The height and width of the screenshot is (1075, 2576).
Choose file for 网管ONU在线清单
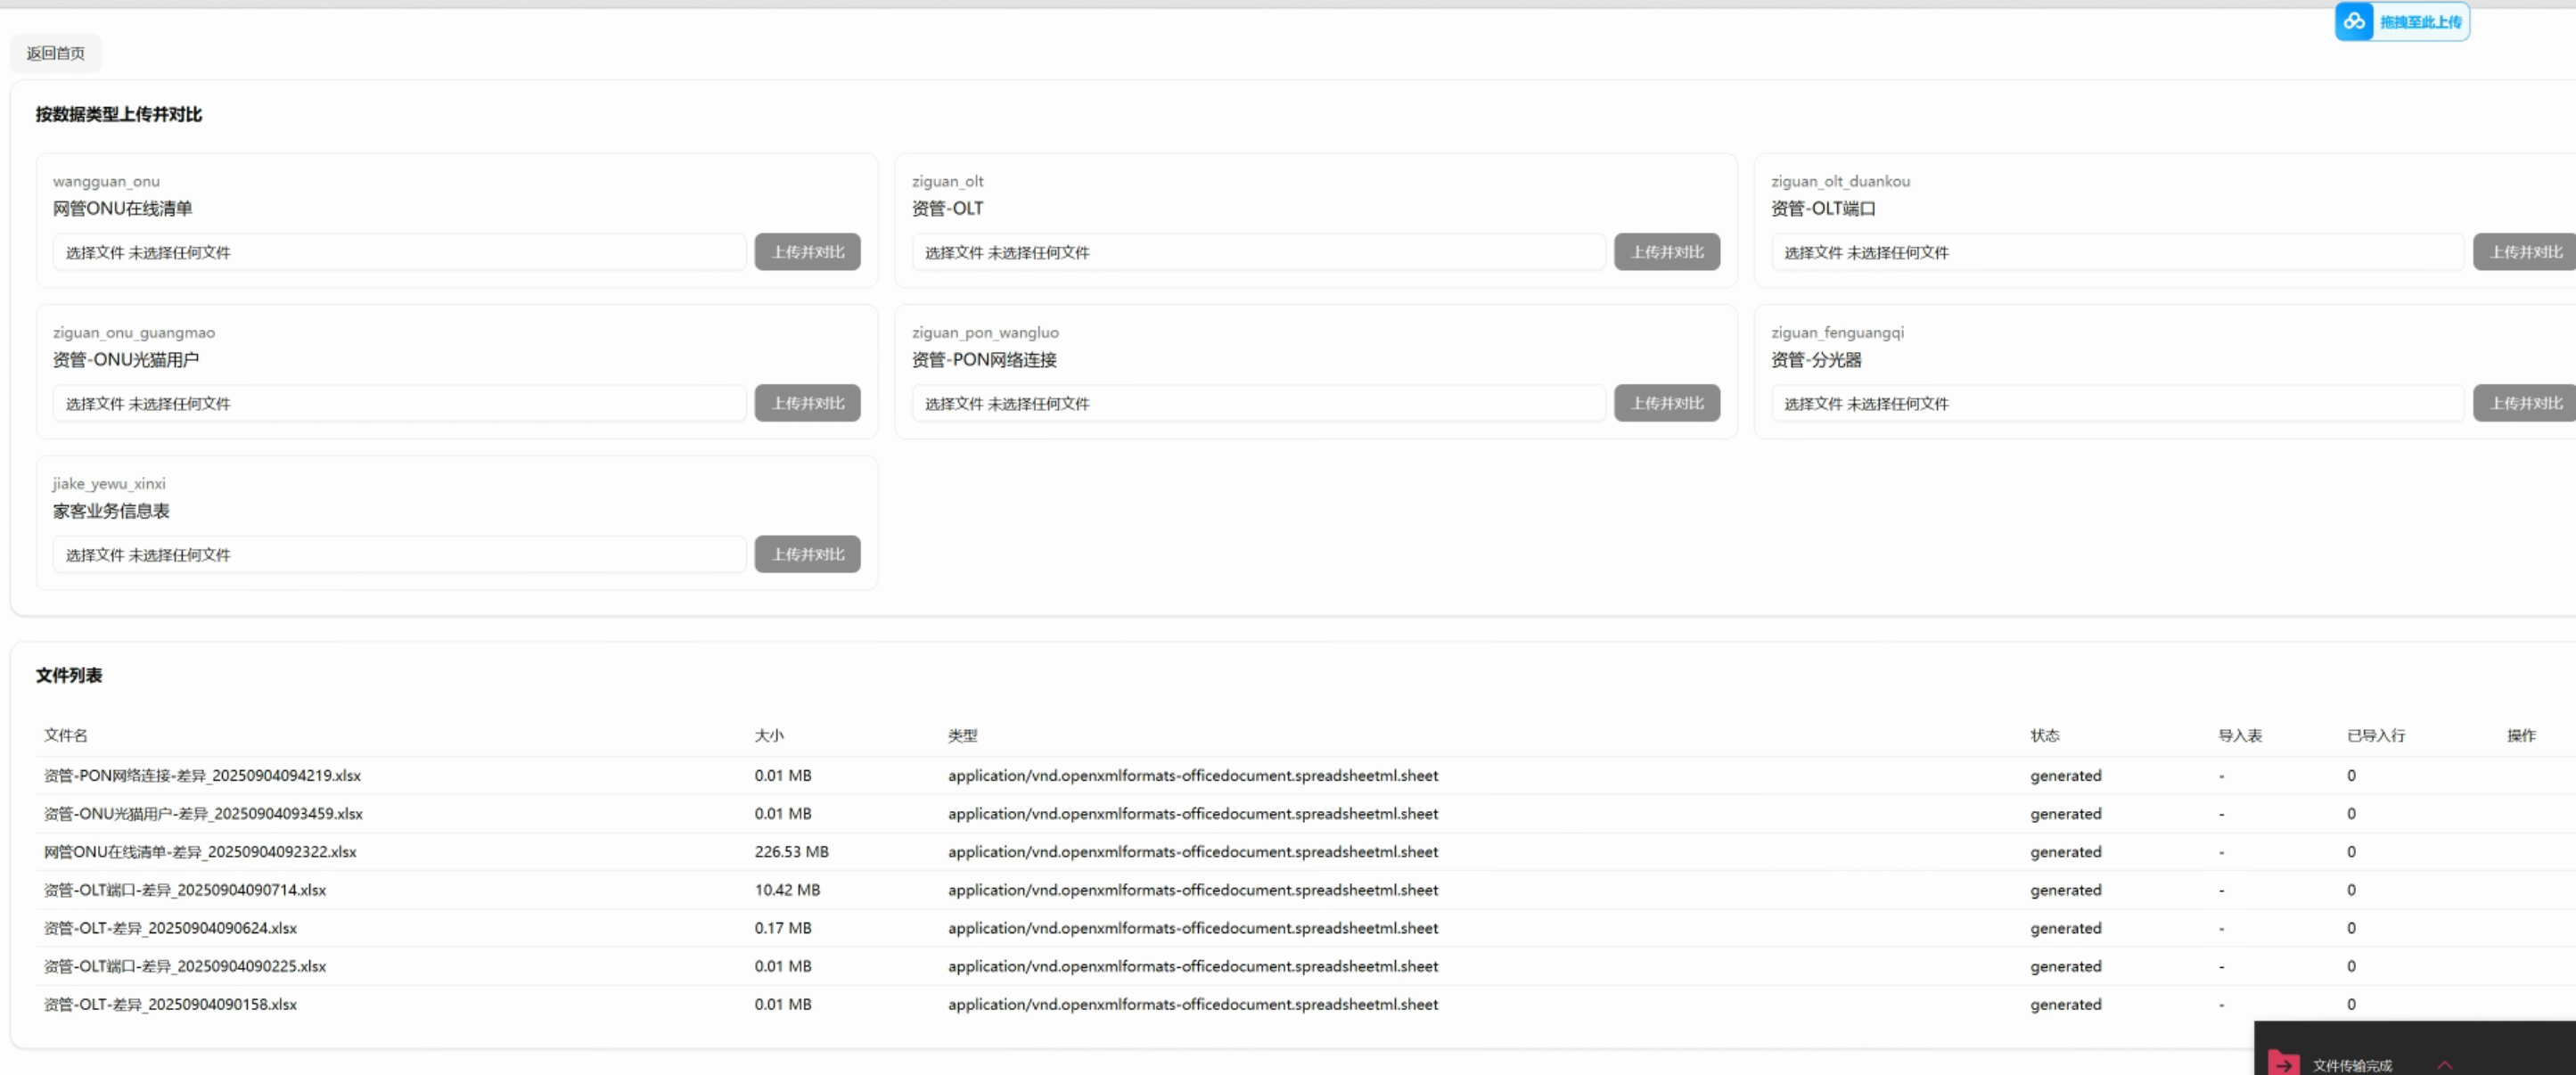coord(95,252)
